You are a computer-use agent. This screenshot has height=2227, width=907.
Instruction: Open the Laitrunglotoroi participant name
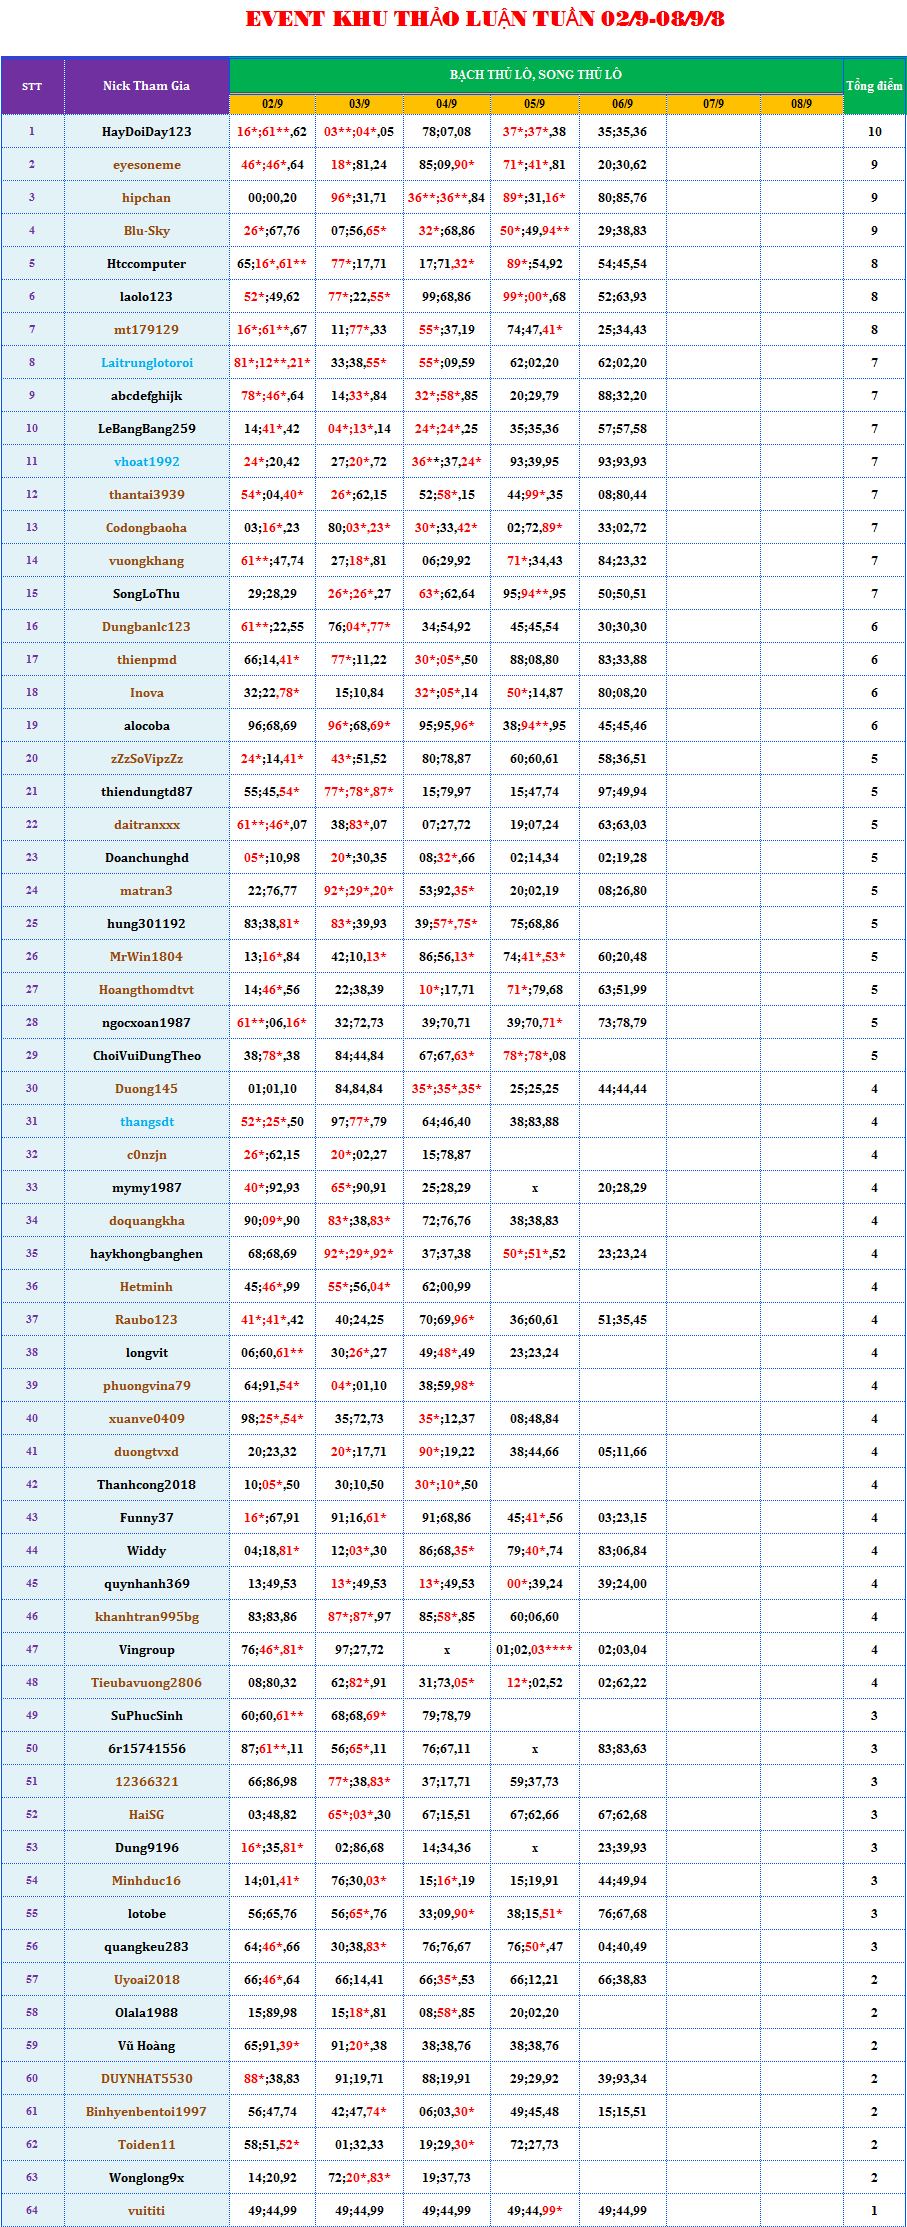click(146, 363)
